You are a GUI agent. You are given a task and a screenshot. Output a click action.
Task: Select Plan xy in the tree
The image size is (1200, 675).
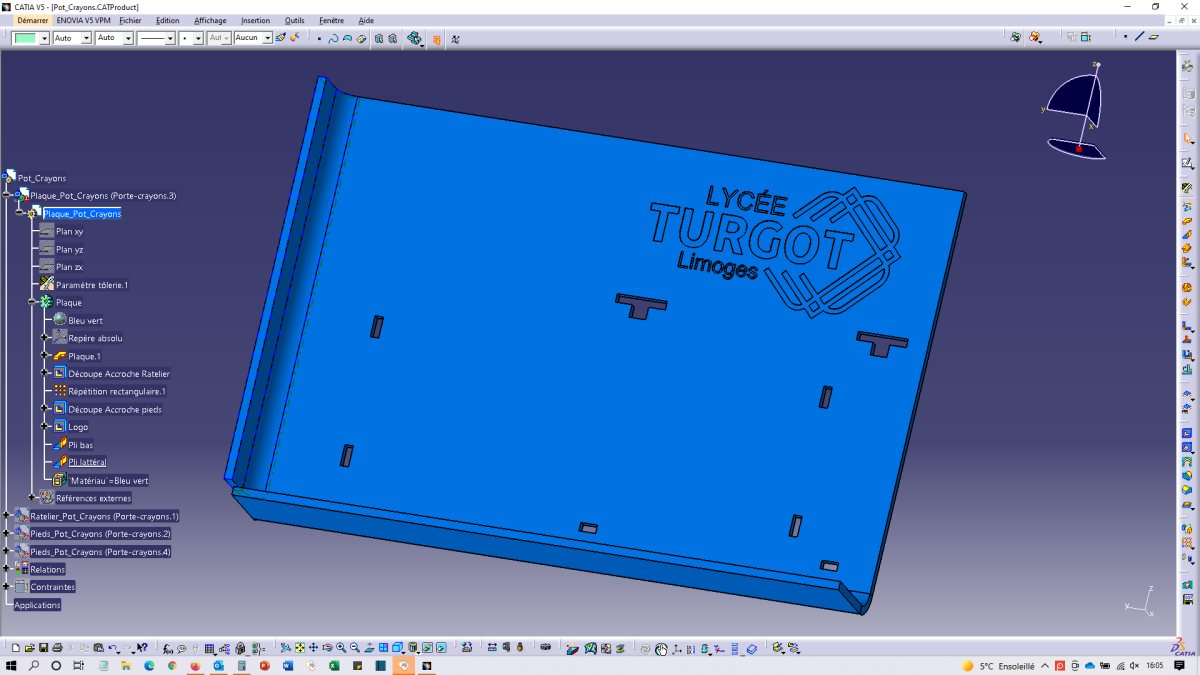tap(69, 231)
